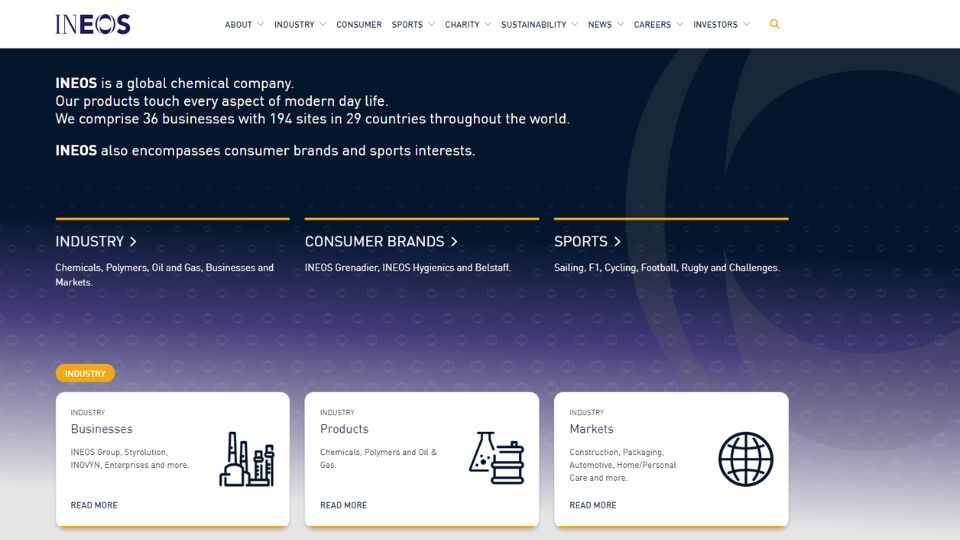Image resolution: width=960 pixels, height=540 pixels.
Task: Click the factory icon in Businesses card
Action: [x=246, y=459]
